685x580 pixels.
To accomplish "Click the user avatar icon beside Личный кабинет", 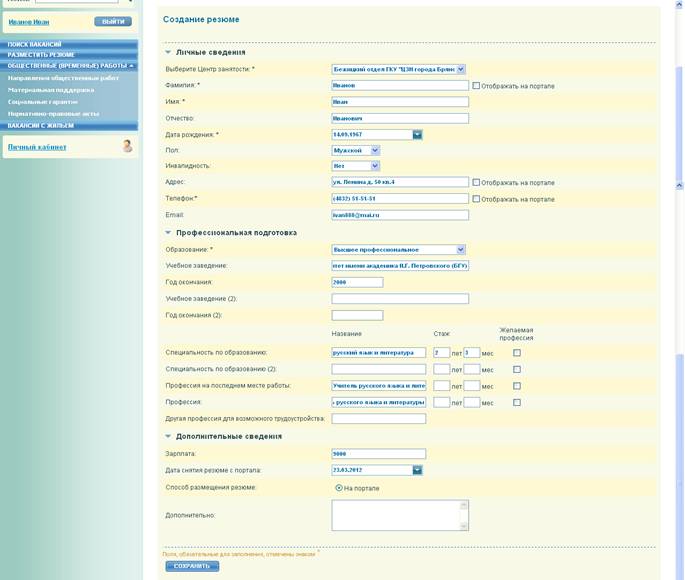I will 127,146.
